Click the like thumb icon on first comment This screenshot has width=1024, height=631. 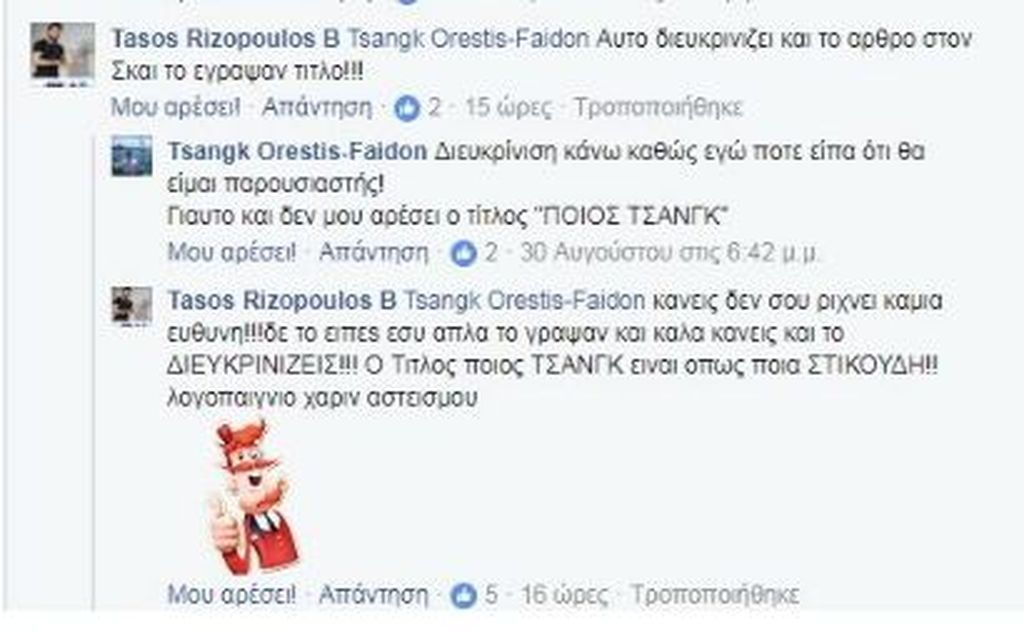[406, 107]
